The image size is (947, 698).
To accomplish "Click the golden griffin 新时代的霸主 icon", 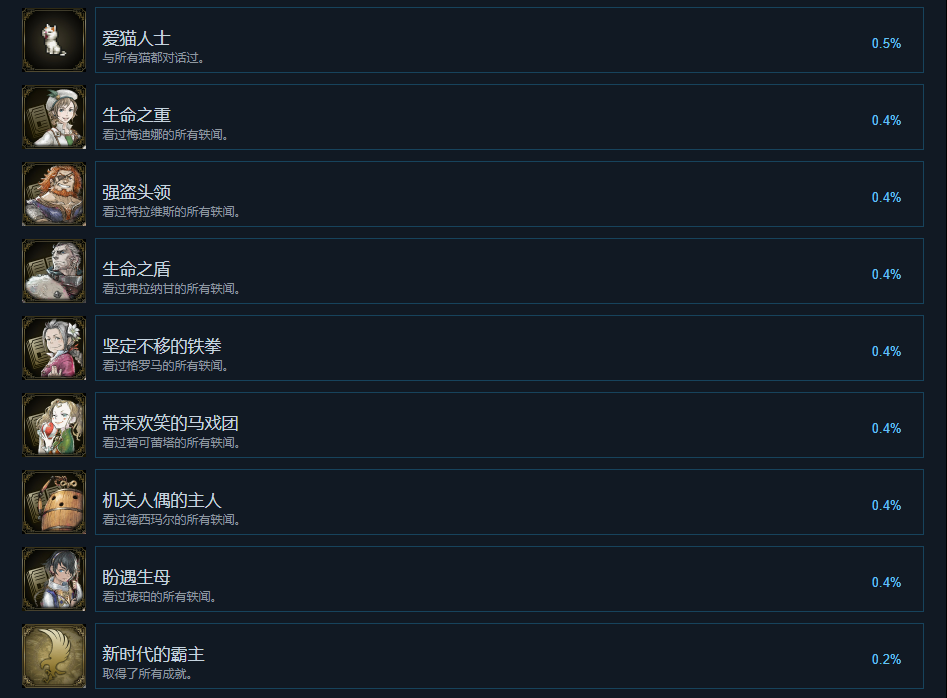I will tap(54, 656).
